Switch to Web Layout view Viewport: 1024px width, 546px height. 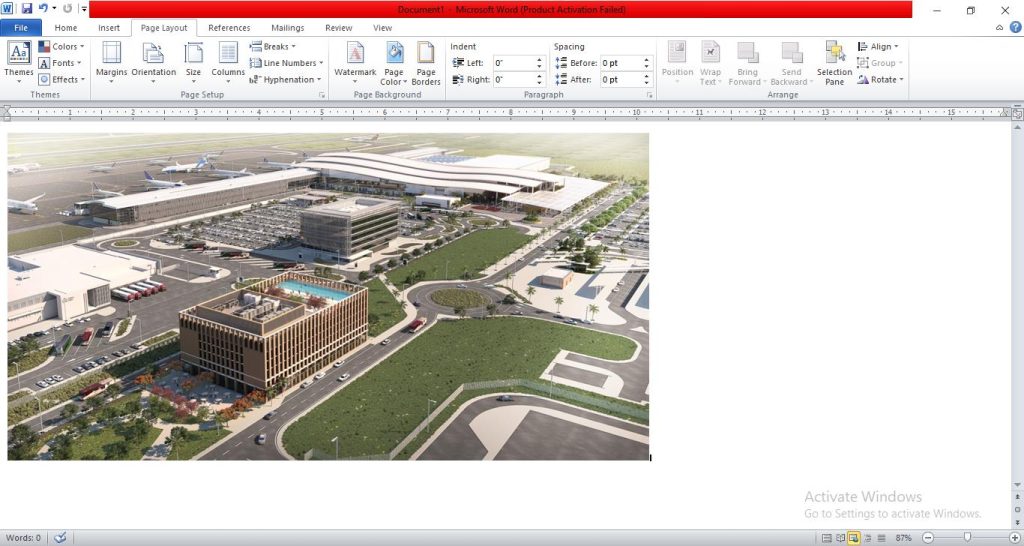coord(854,538)
